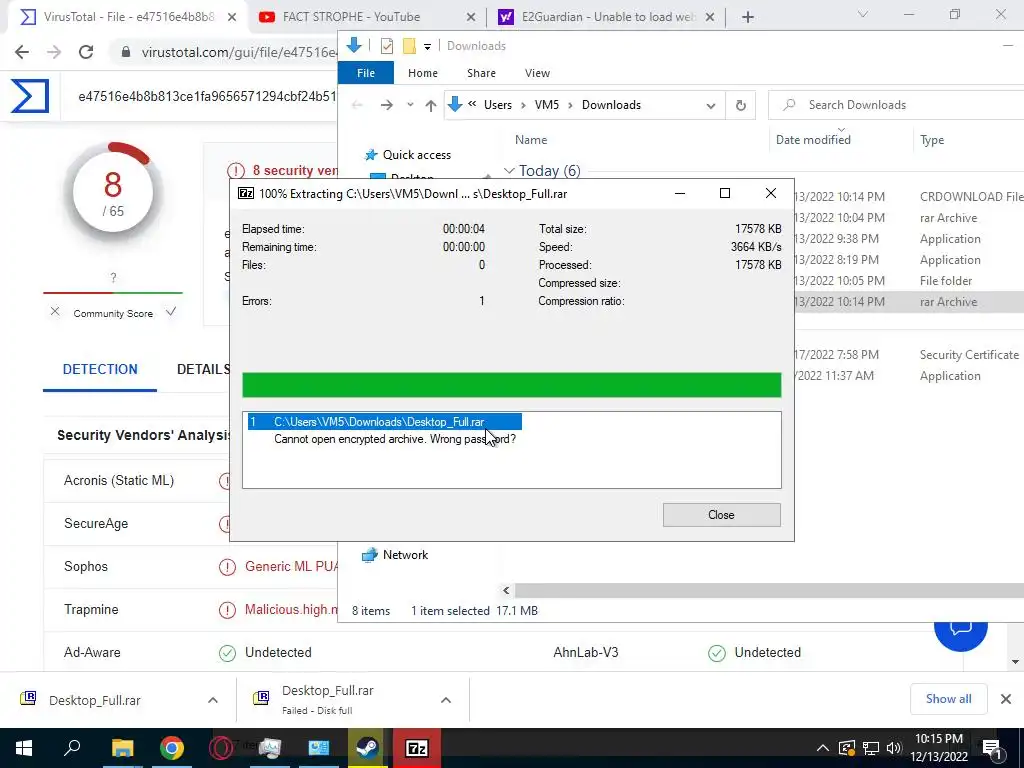Switch to FACT STROPHE YouTube tab
The width and height of the screenshot is (1024, 768).
point(351,16)
